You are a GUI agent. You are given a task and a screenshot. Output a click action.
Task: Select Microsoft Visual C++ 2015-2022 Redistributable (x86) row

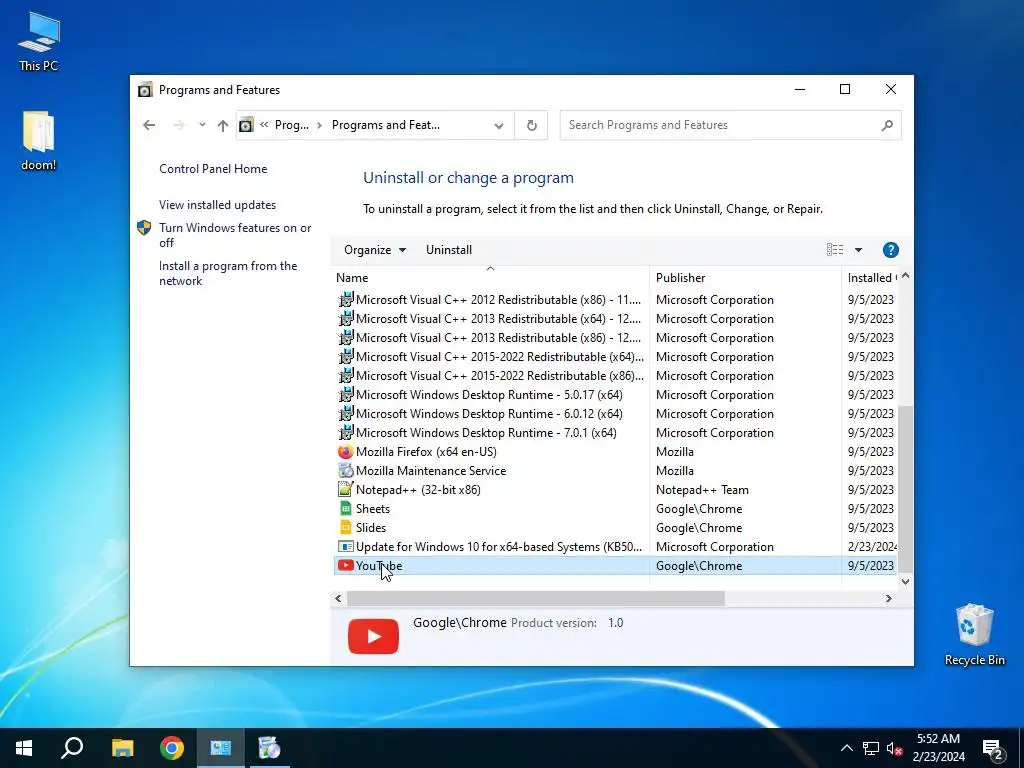point(615,376)
